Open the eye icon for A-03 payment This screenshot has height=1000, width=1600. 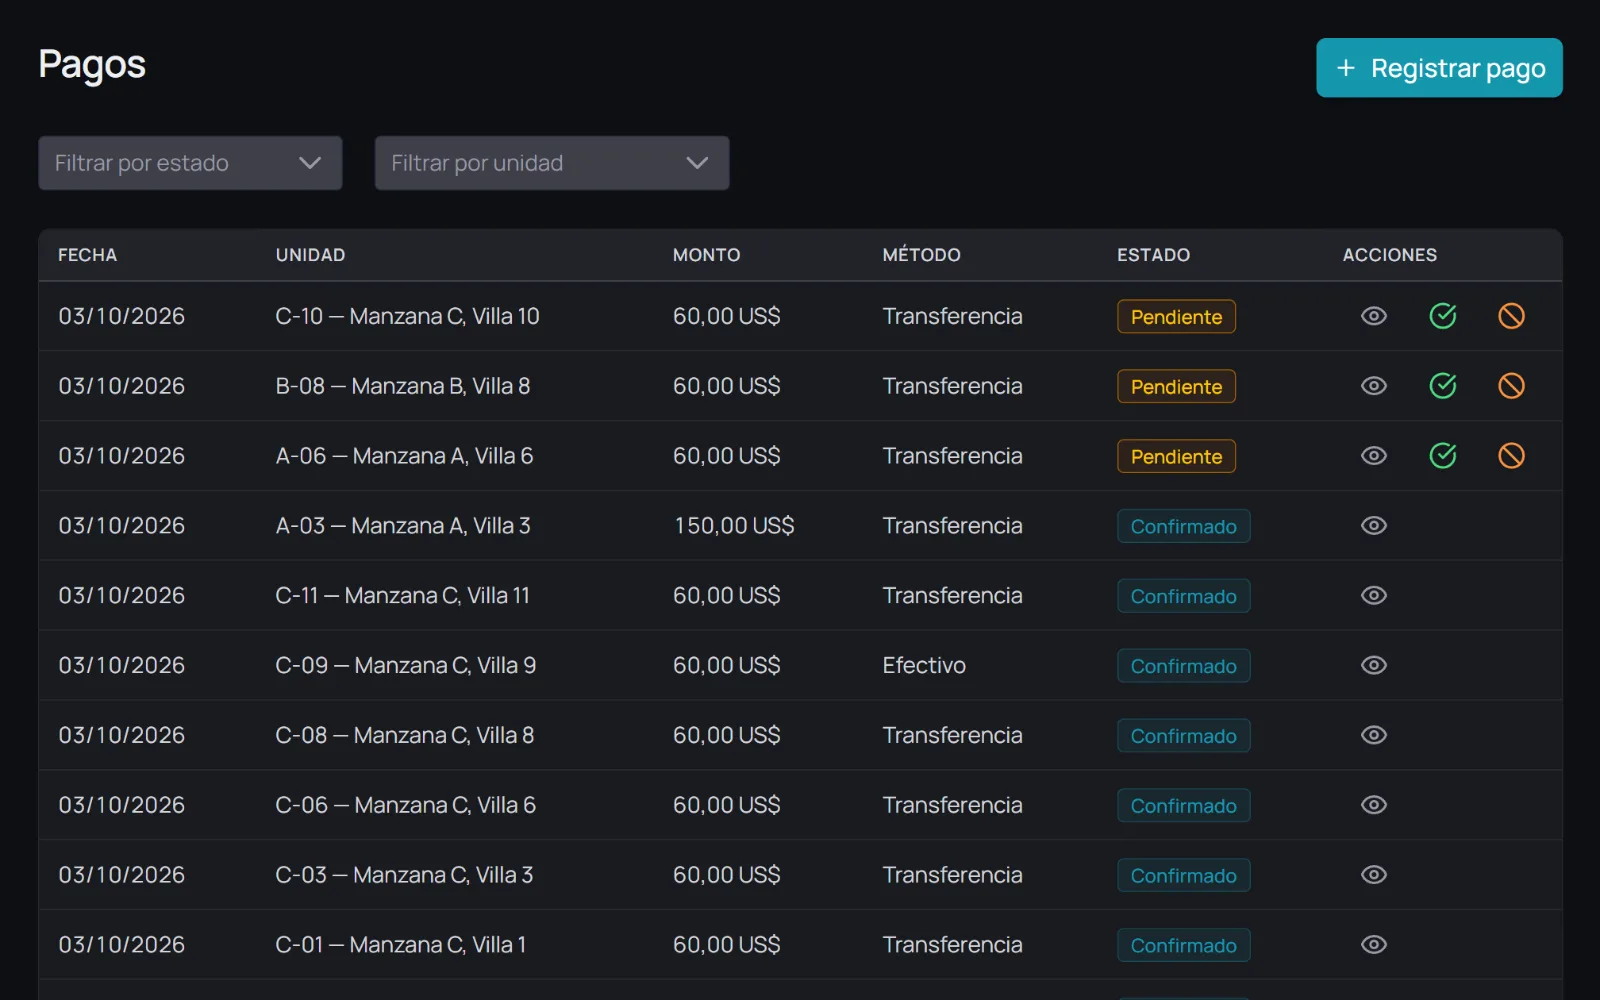tap(1374, 526)
